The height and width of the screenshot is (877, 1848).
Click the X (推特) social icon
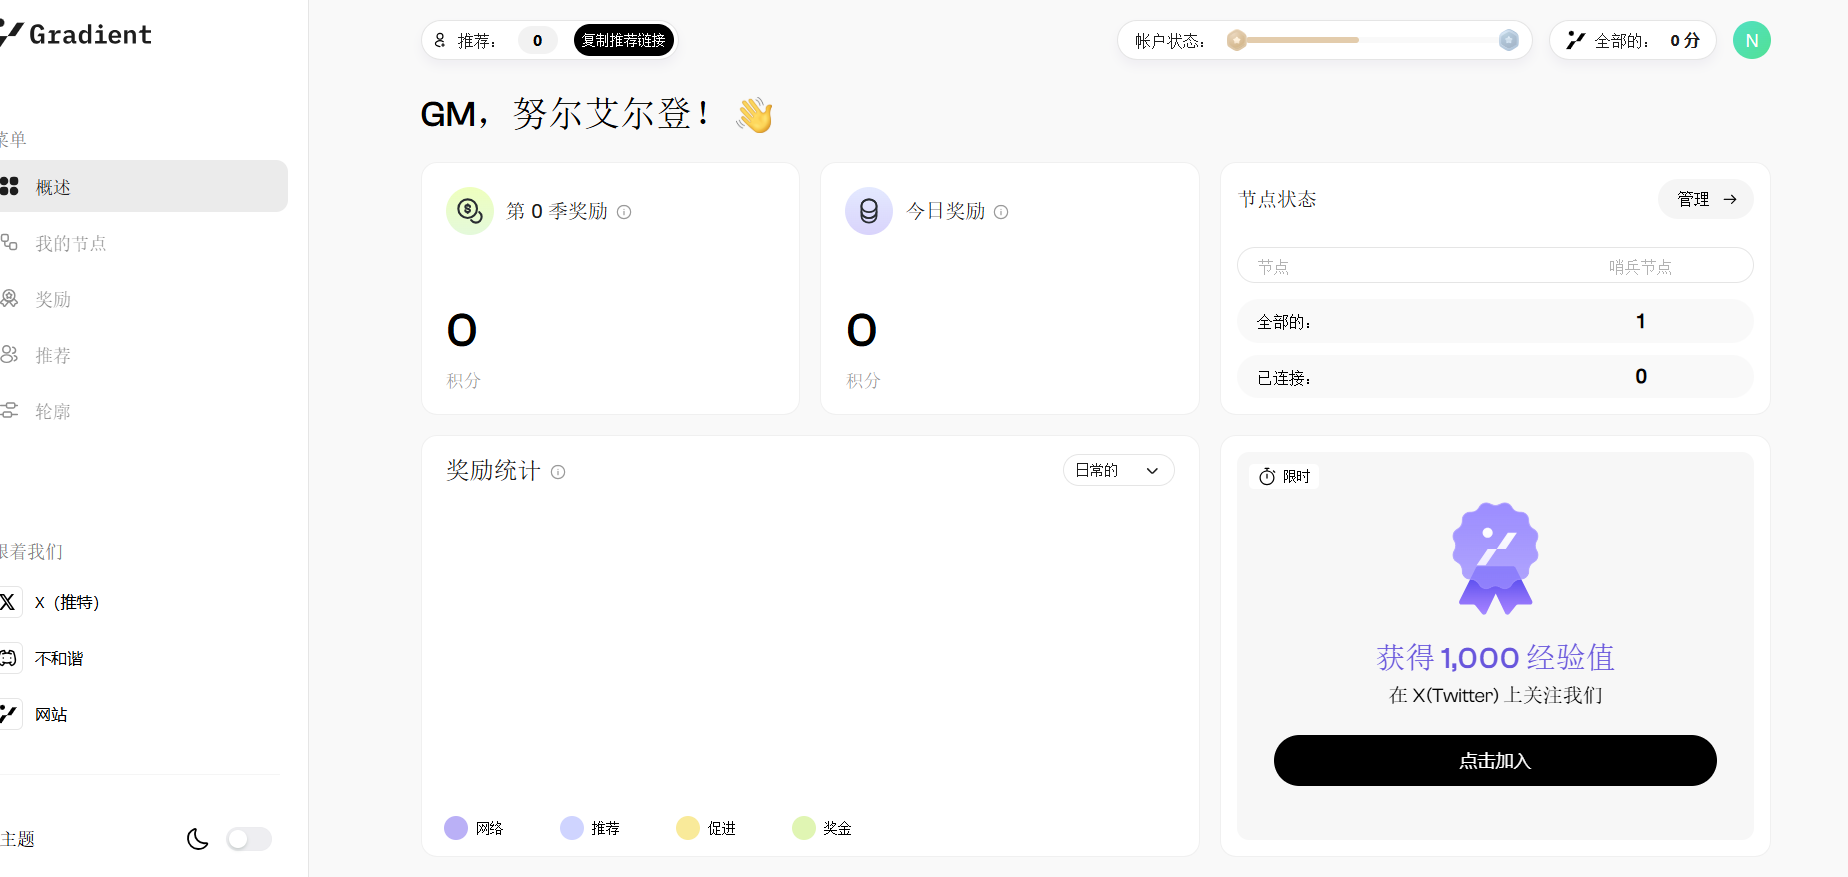[x=9, y=602]
